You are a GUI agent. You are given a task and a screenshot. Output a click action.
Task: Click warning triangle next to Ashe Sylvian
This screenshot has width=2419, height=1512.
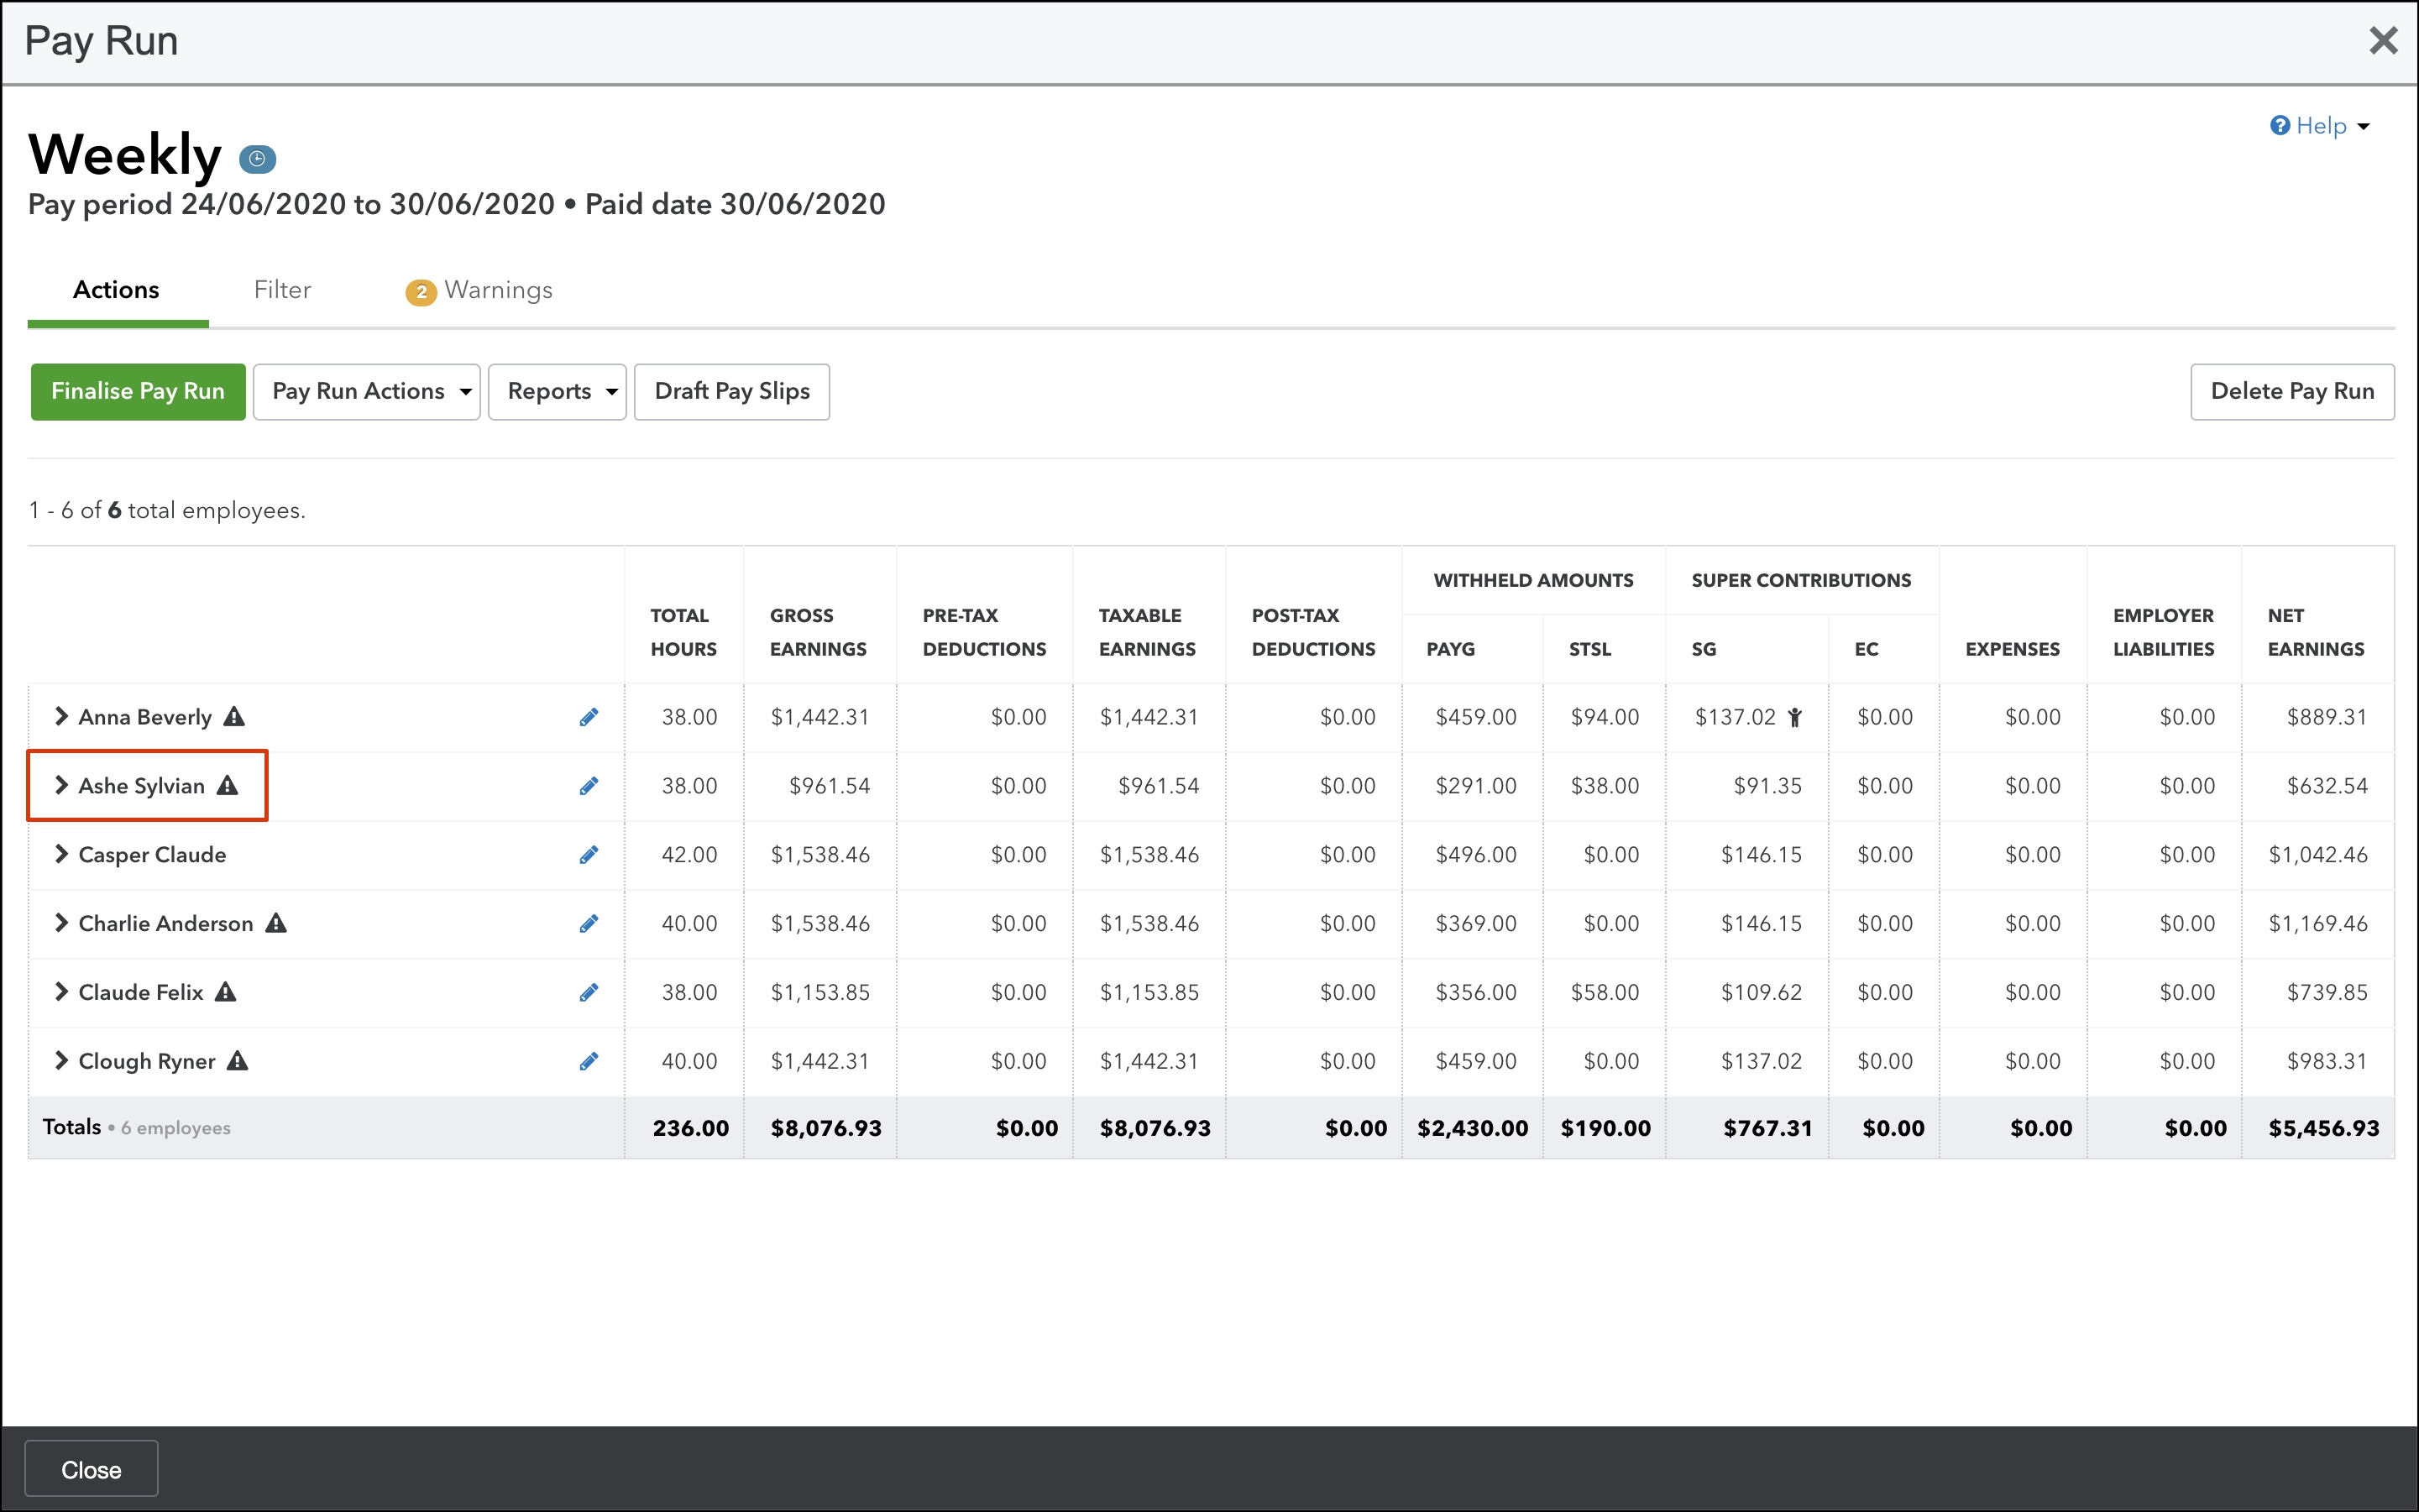tap(228, 785)
